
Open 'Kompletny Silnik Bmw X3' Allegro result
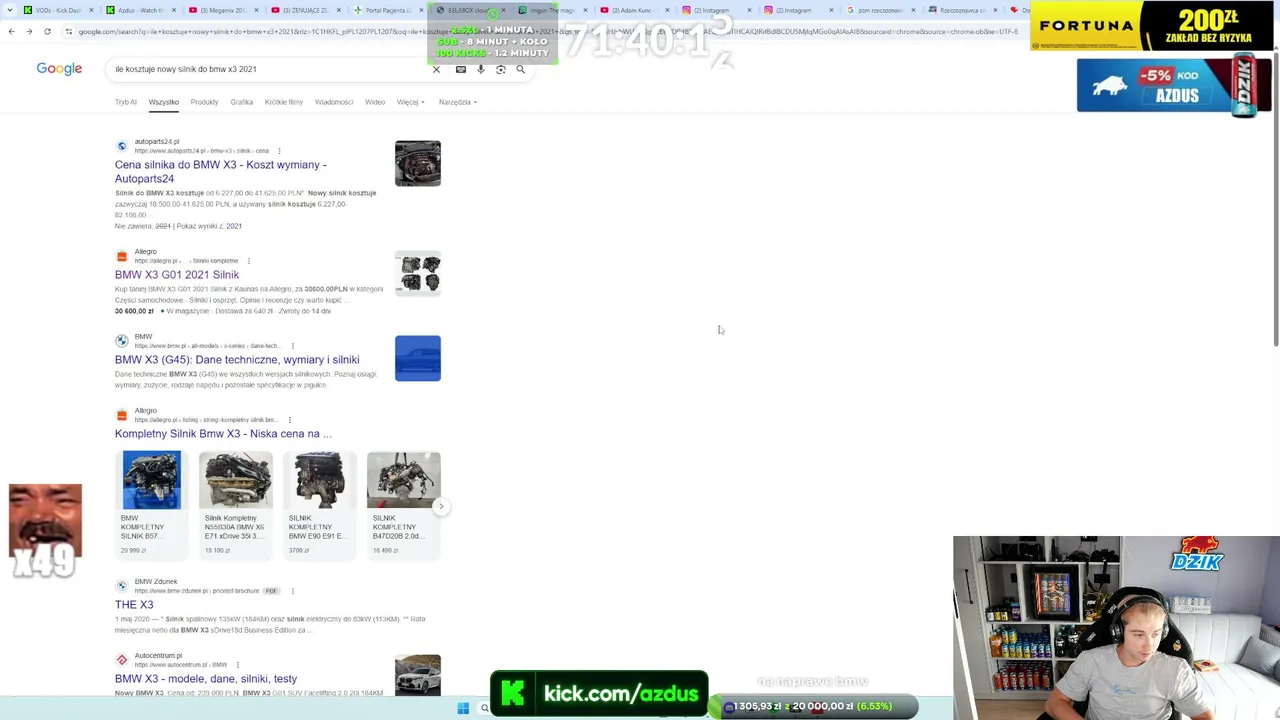(223, 434)
